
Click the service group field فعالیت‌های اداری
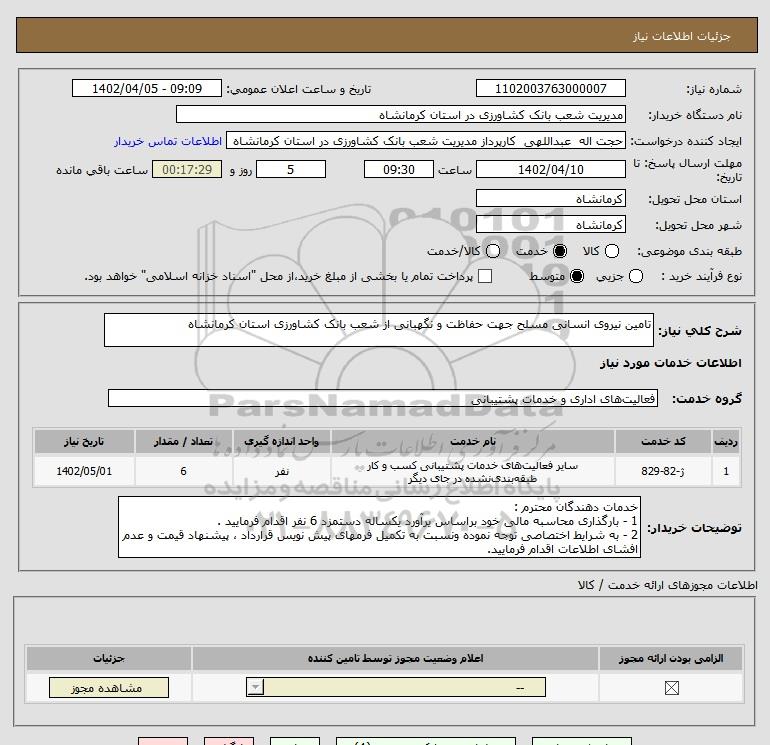(x=383, y=398)
